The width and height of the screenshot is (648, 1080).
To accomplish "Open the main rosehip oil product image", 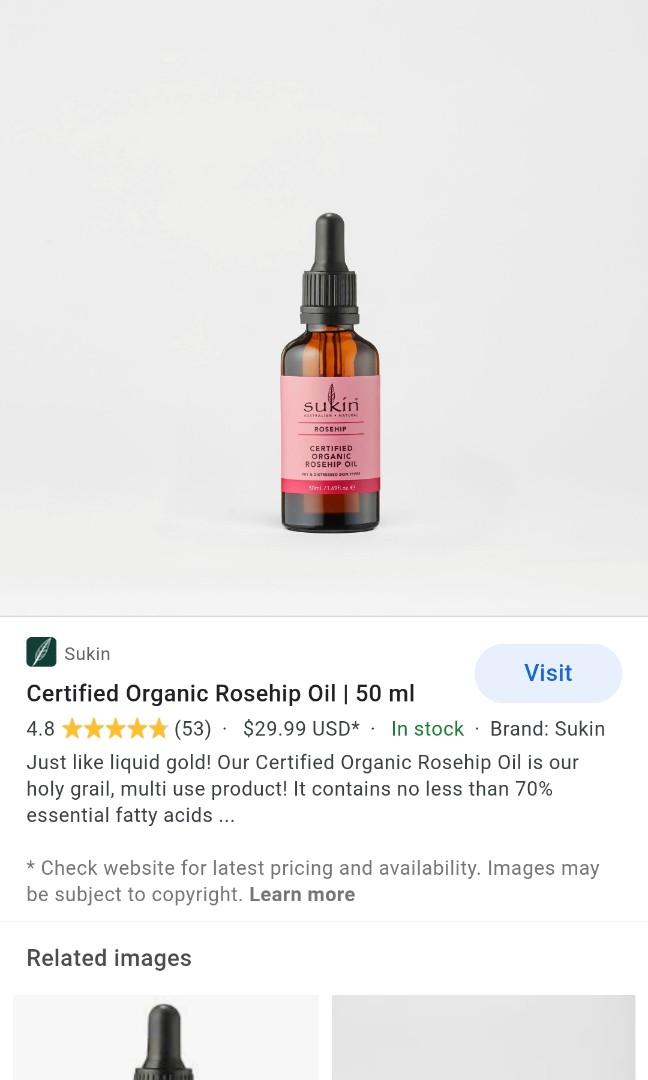I will click(324, 308).
